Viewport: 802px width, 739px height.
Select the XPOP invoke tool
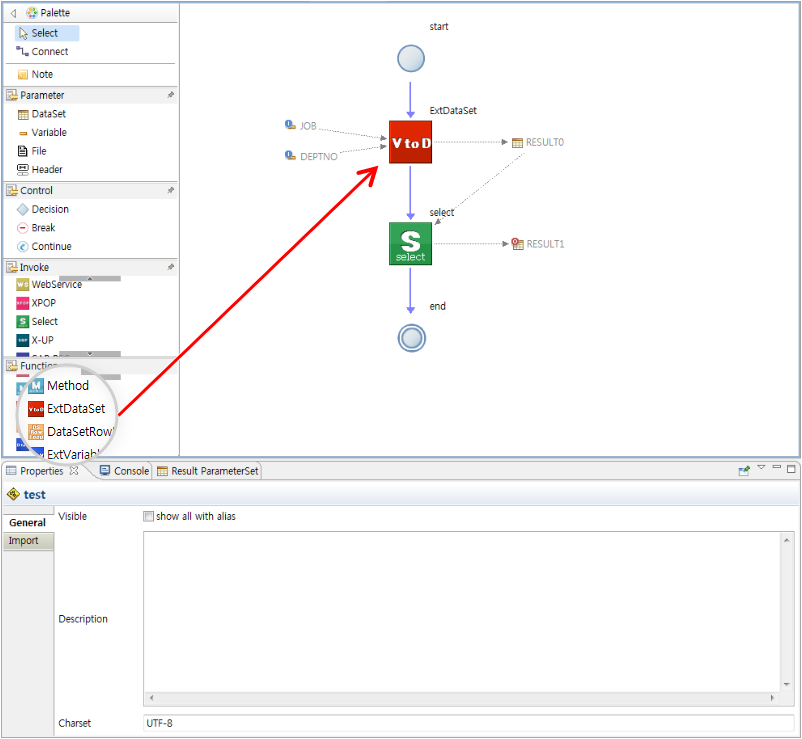click(x=43, y=302)
